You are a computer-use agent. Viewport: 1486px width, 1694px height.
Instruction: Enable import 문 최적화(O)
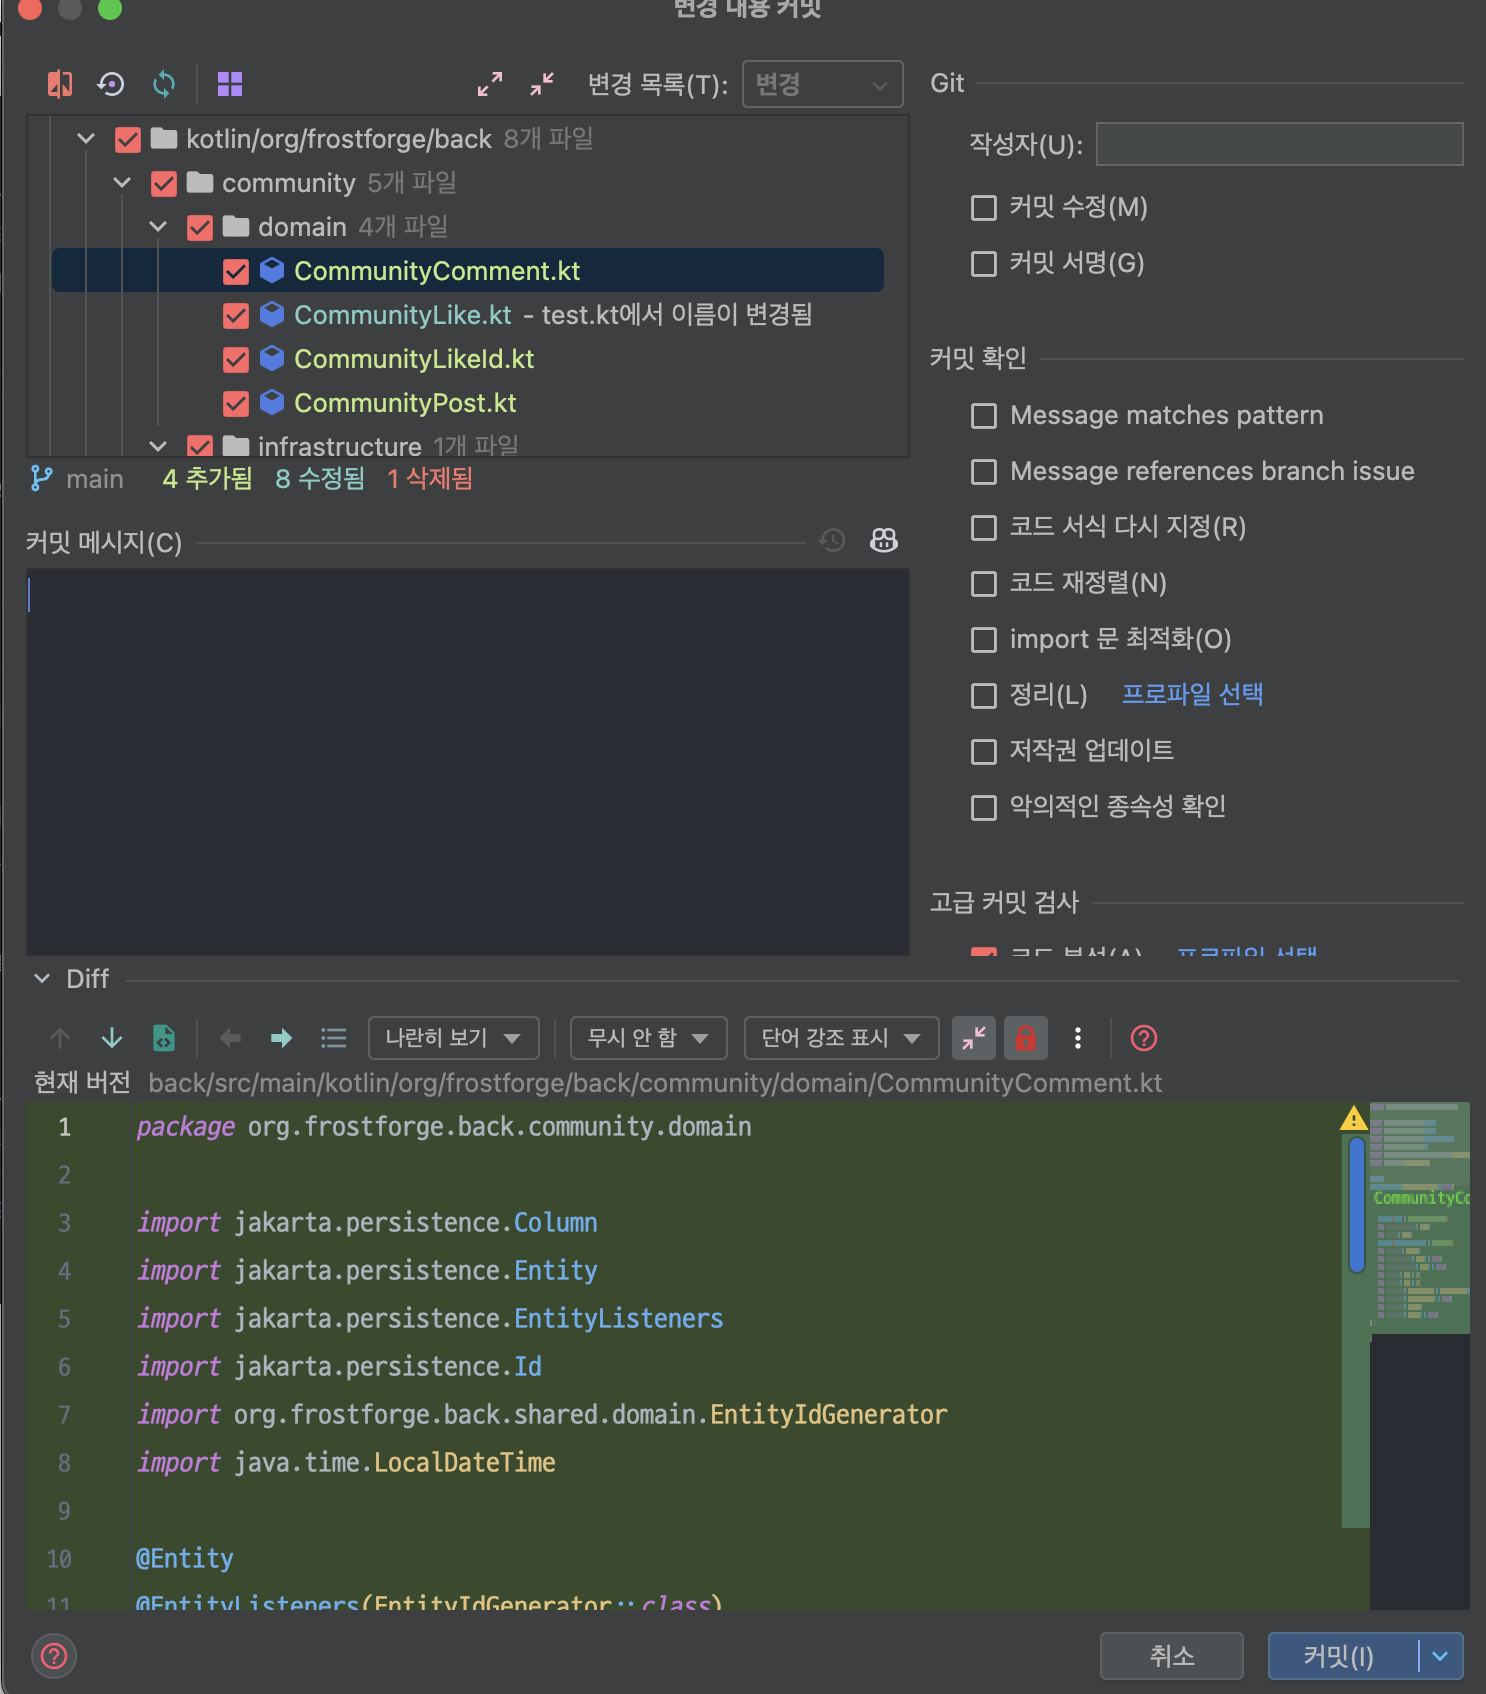click(x=984, y=639)
